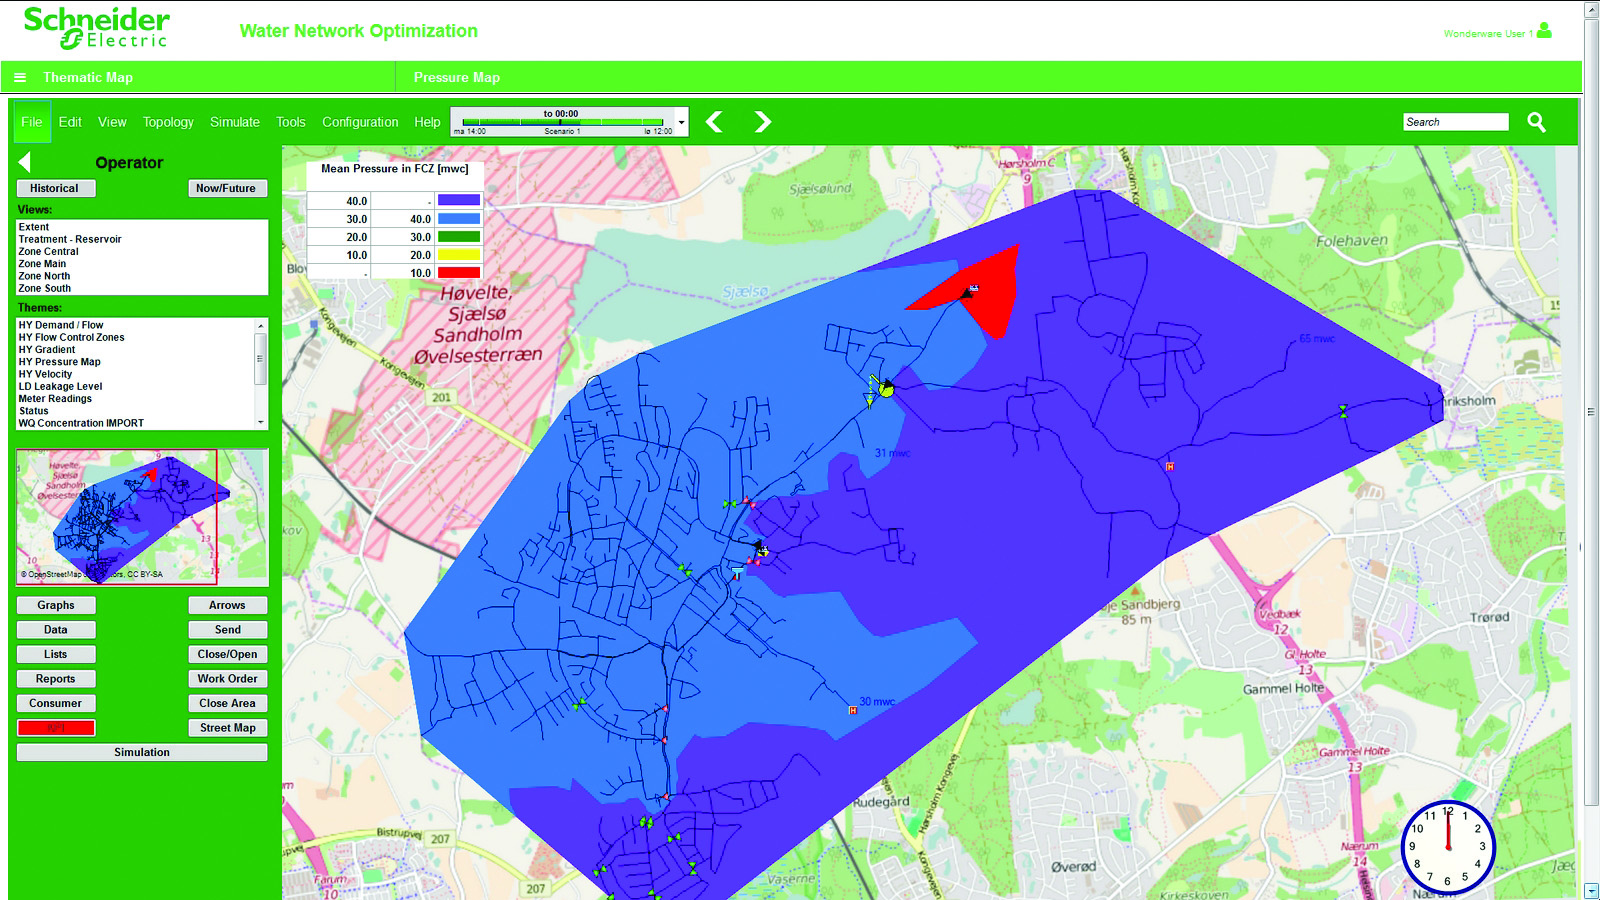
Task: Click into the Search input field
Action: (x=1455, y=122)
